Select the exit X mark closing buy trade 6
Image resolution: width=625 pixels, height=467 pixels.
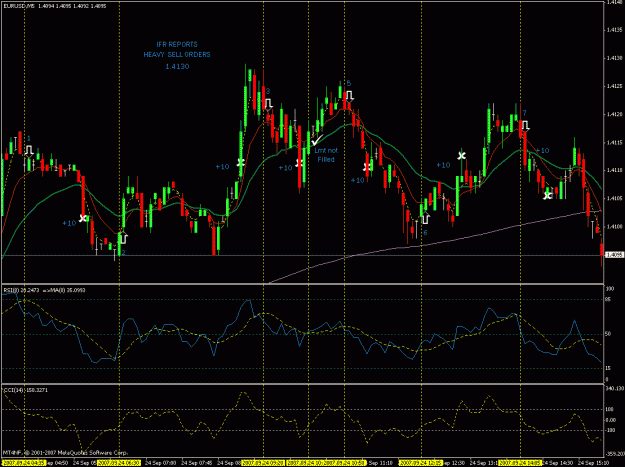point(462,155)
